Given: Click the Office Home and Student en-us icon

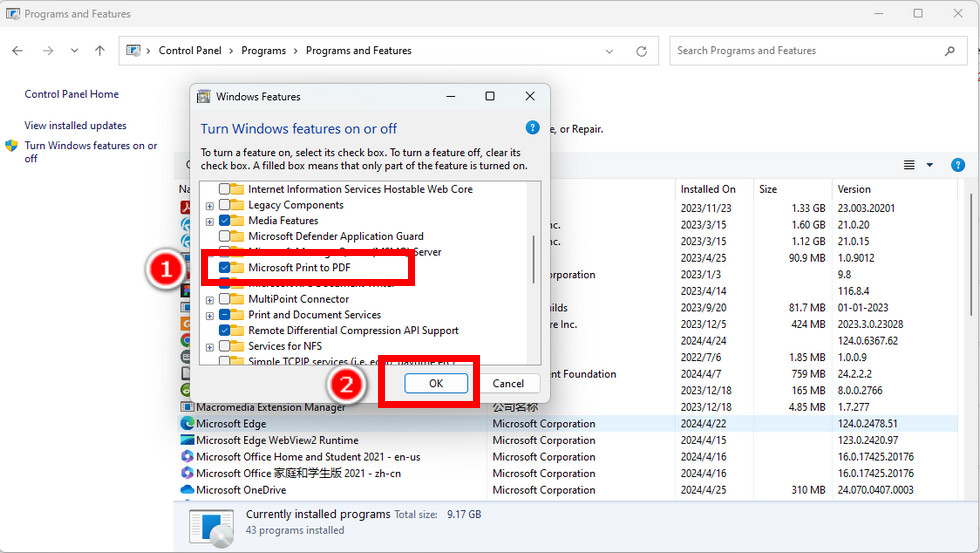Looking at the screenshot, I should pos(187,457).
